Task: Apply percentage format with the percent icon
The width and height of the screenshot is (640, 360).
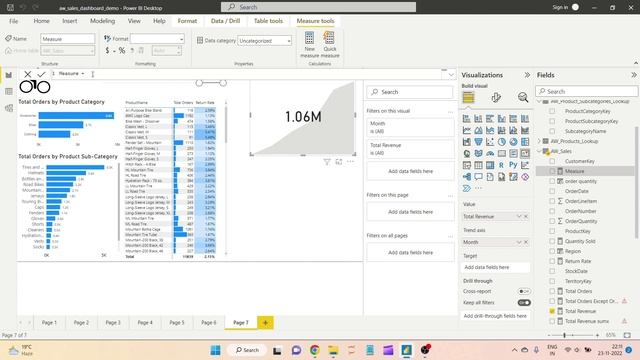Action: pos(122,51)
